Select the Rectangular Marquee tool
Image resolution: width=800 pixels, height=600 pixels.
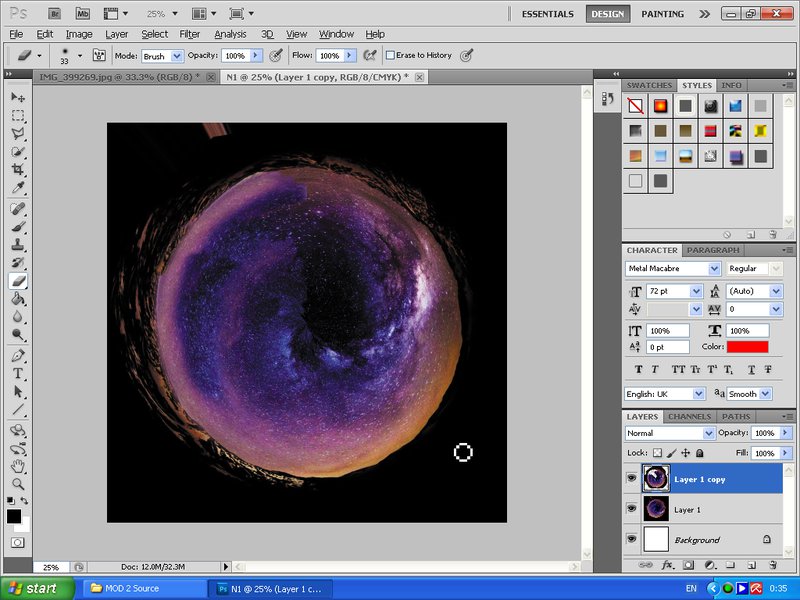click(x=18, y=115)
